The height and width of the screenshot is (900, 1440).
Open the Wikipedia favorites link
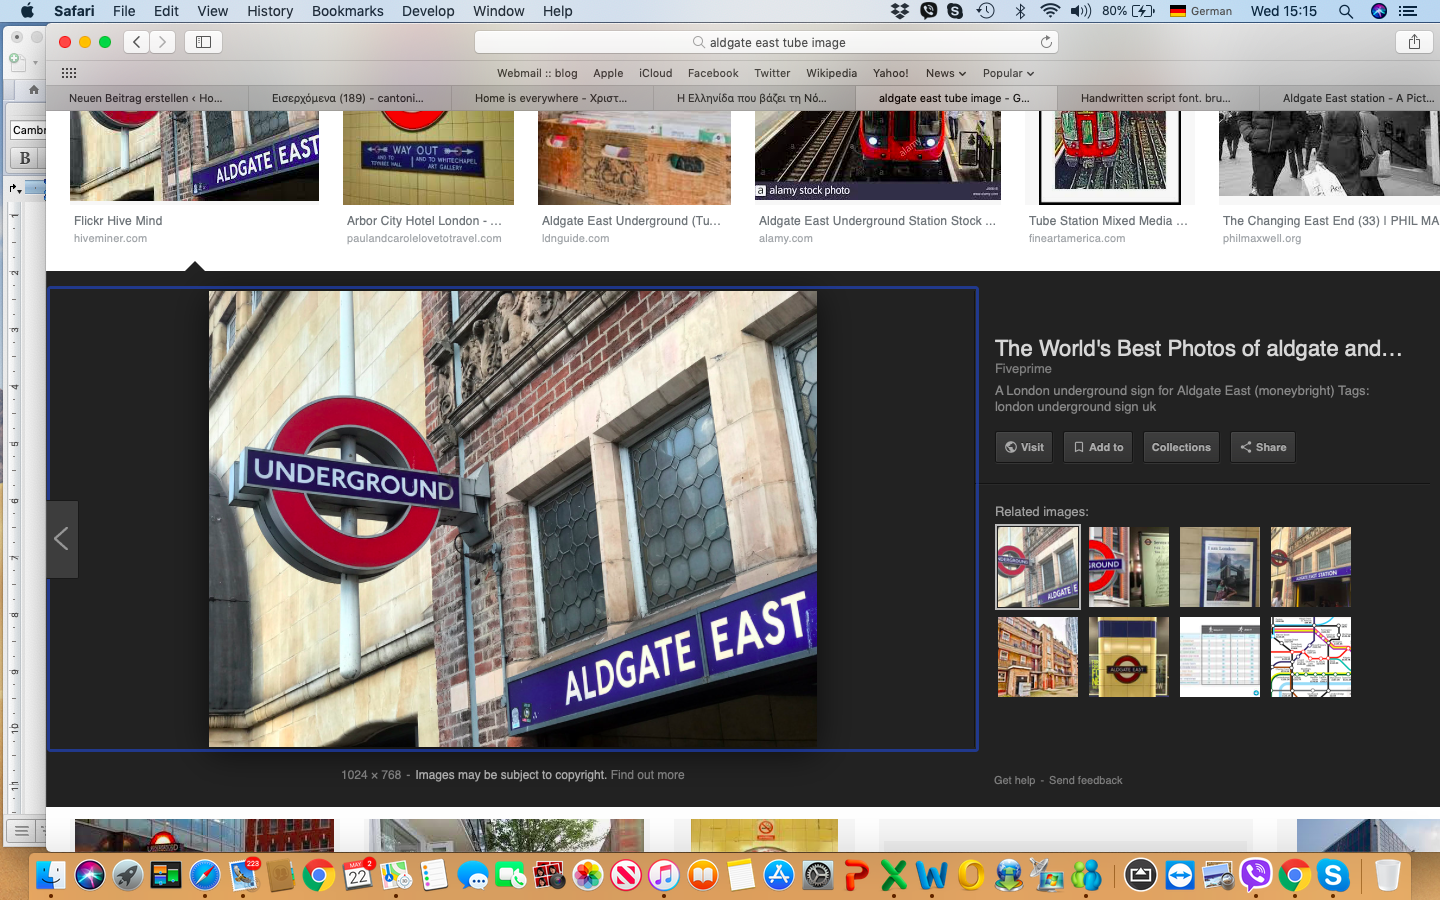click(831, 73)
